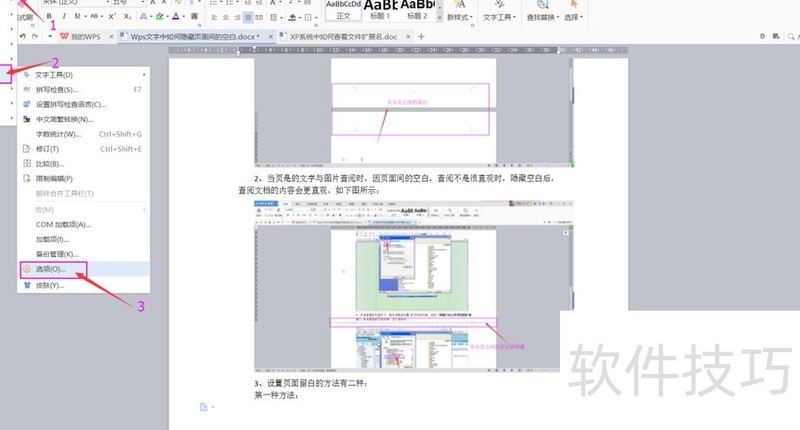
Task: Choose 设置拼写检查语言(C)... entry
Action: [84, 105]
